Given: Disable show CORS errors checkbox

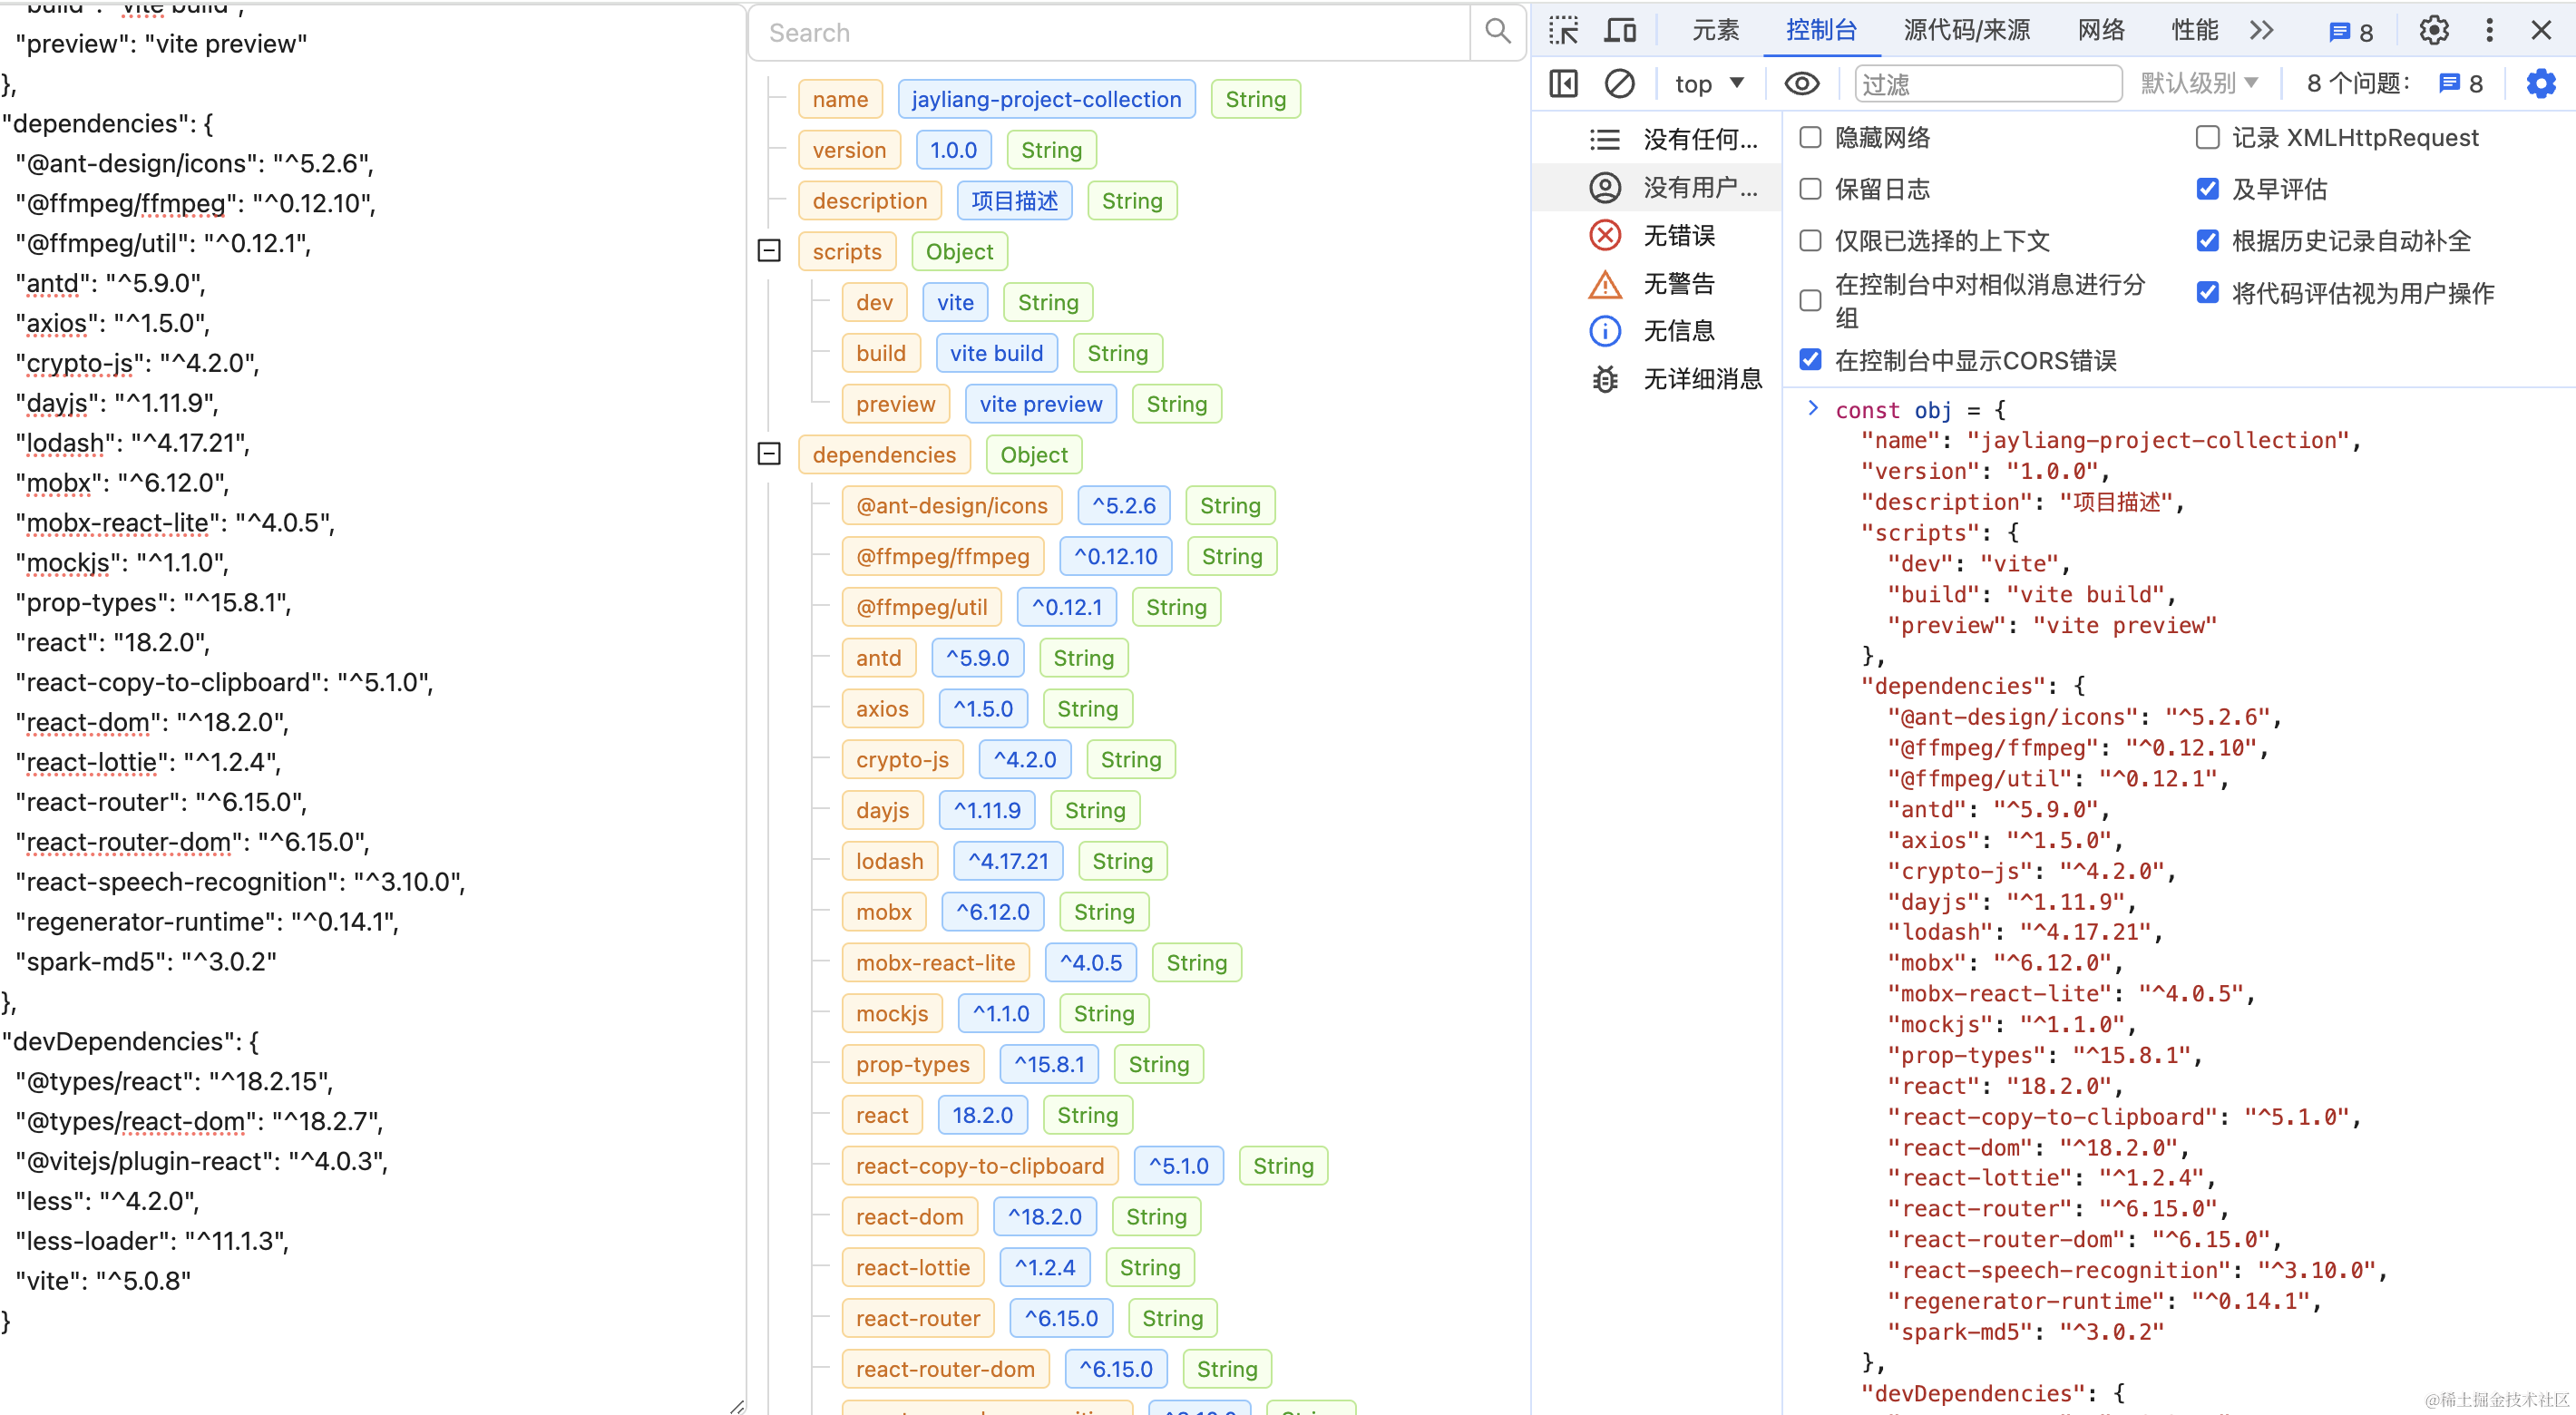Looking at the screenshot, I should point(1810,360).
